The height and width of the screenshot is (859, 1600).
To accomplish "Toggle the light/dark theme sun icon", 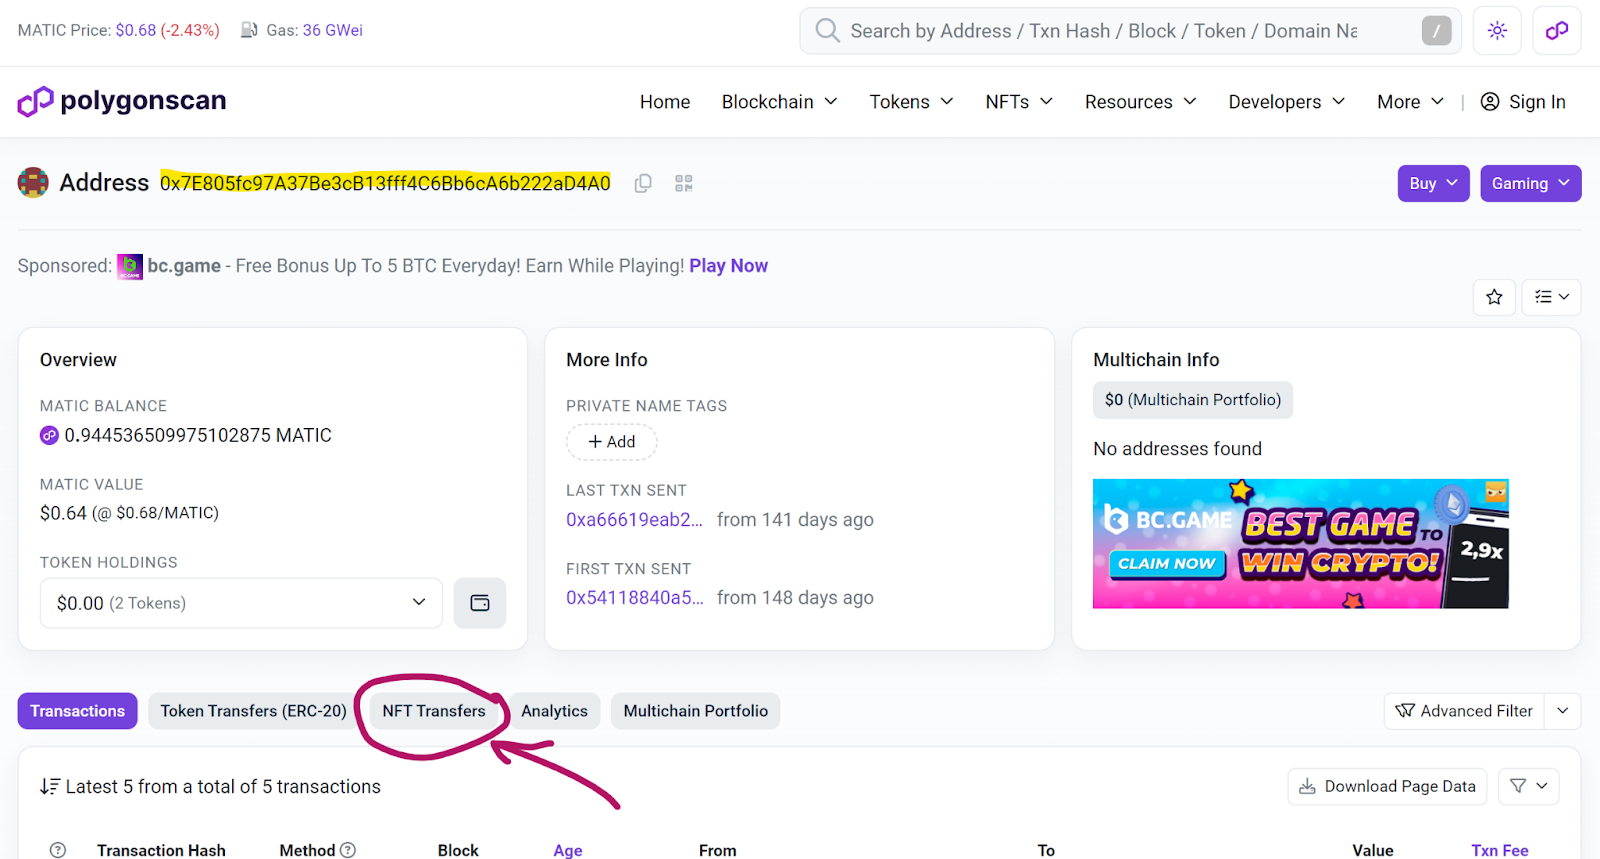I will pyautogui.click(x=1497, y=31).
